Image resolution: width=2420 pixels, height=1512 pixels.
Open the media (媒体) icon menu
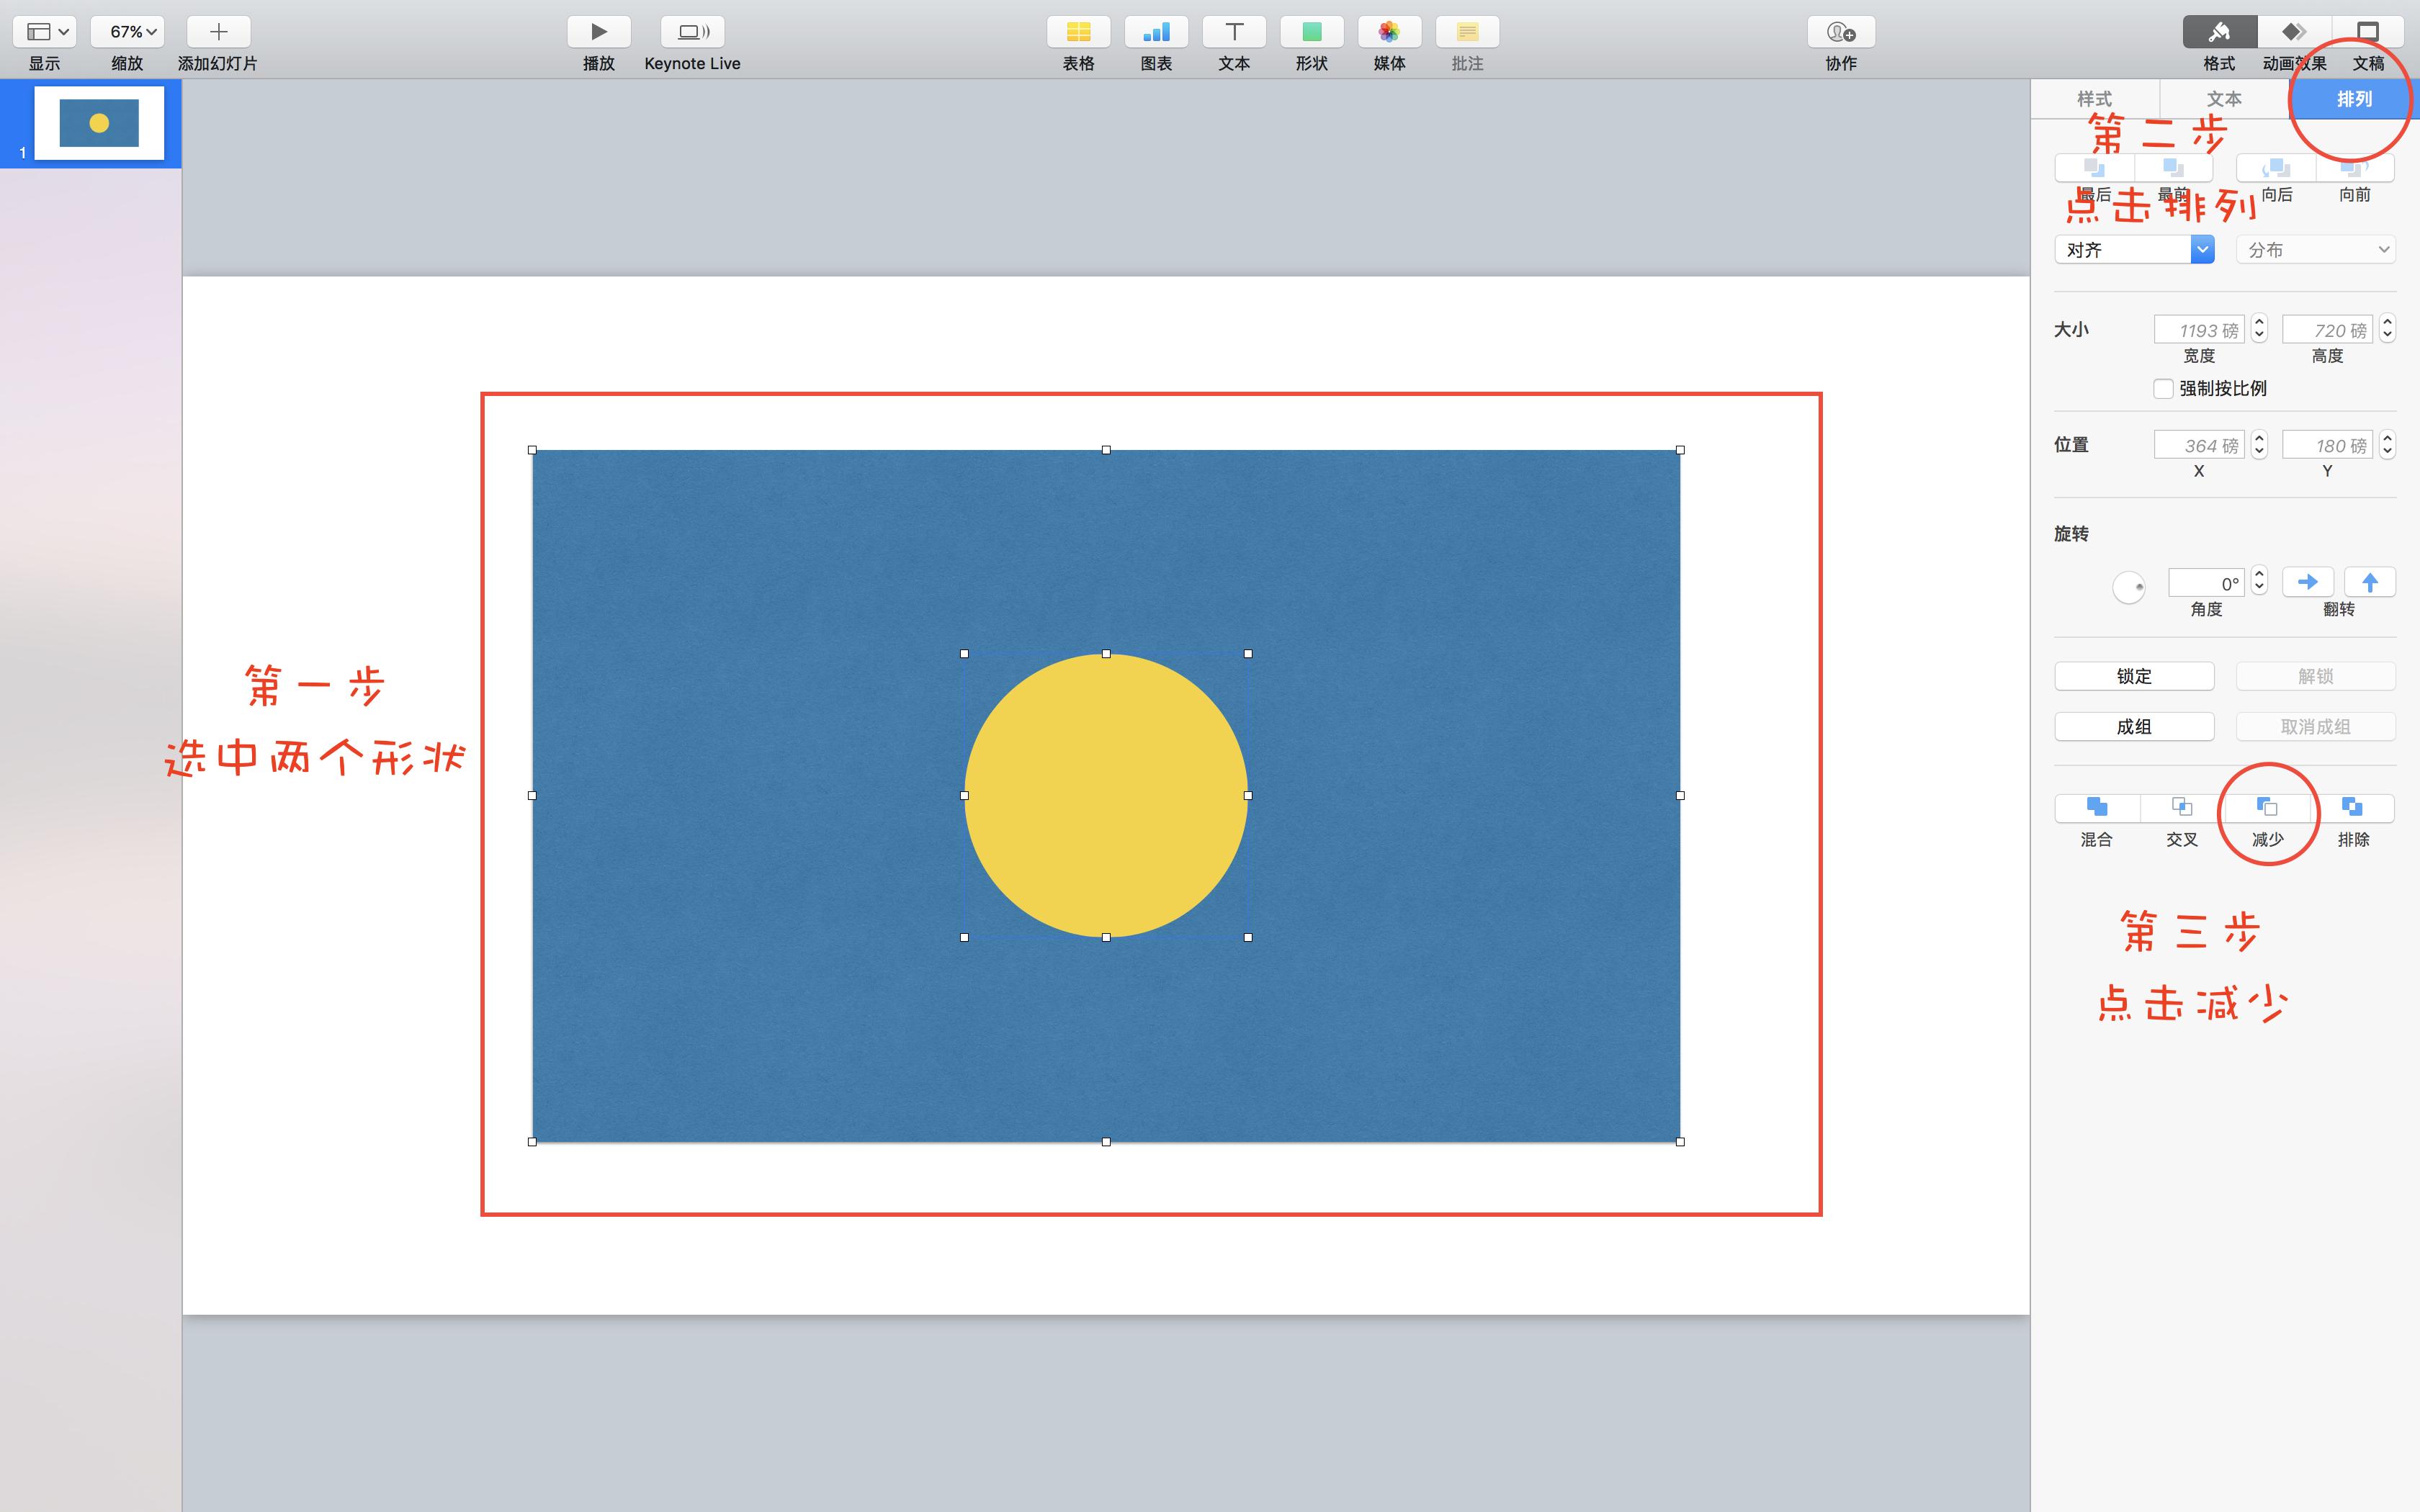tap(1389, 32)
